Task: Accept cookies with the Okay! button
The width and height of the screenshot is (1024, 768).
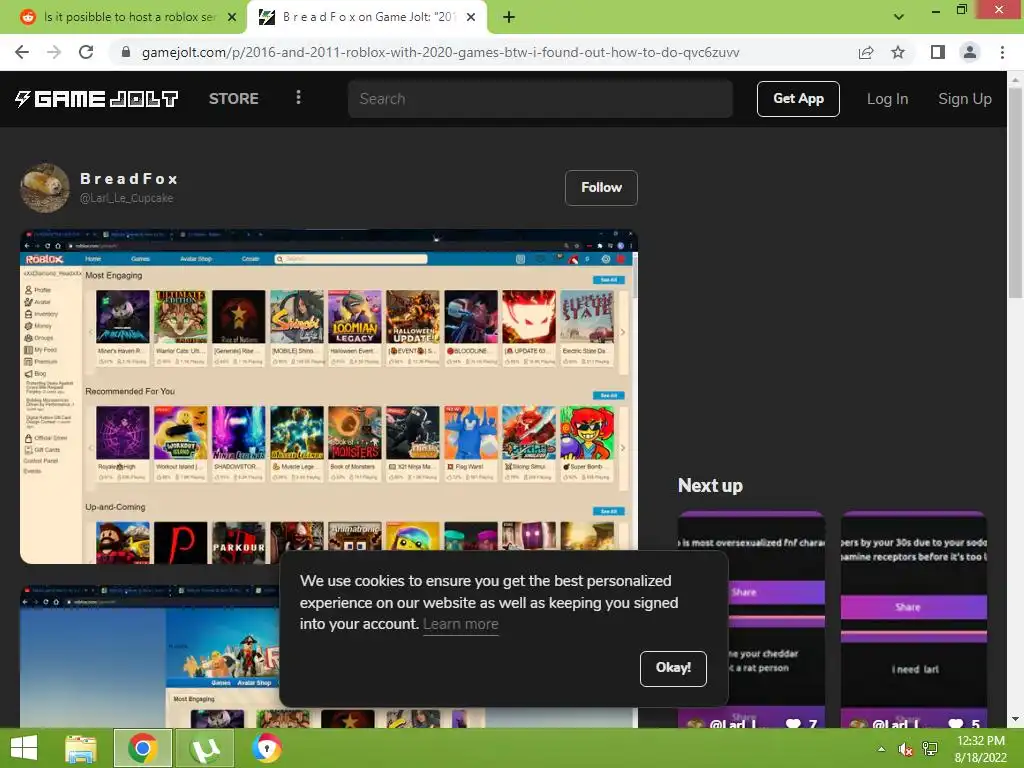Action: [x=673, y=668]
